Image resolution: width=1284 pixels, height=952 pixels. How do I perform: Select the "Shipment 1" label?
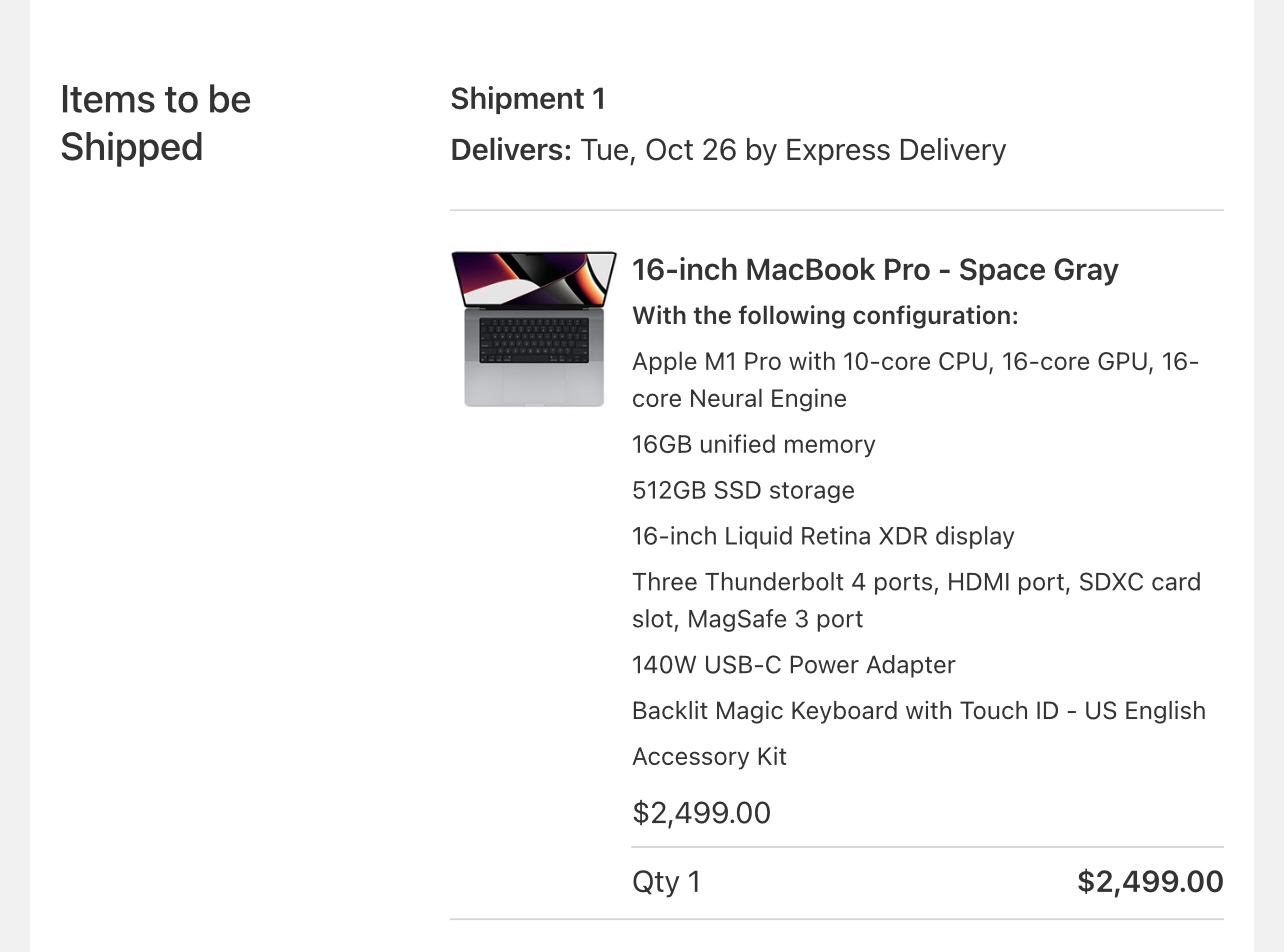527,99
